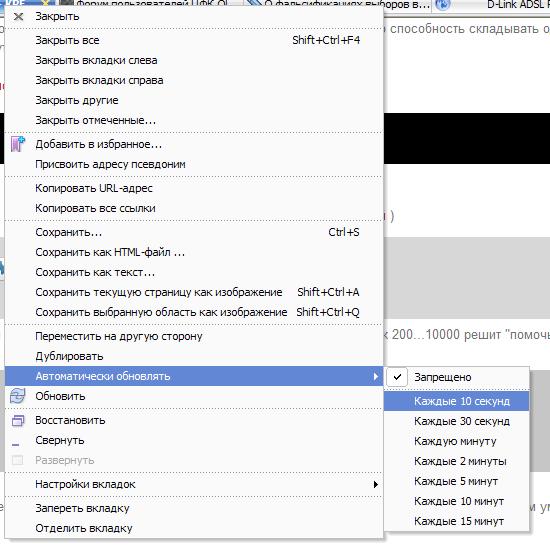The width and height of the screenshot is (550, 552).
Task: Open Закрыть отмеченные… dialog
Action: point(194,120)
